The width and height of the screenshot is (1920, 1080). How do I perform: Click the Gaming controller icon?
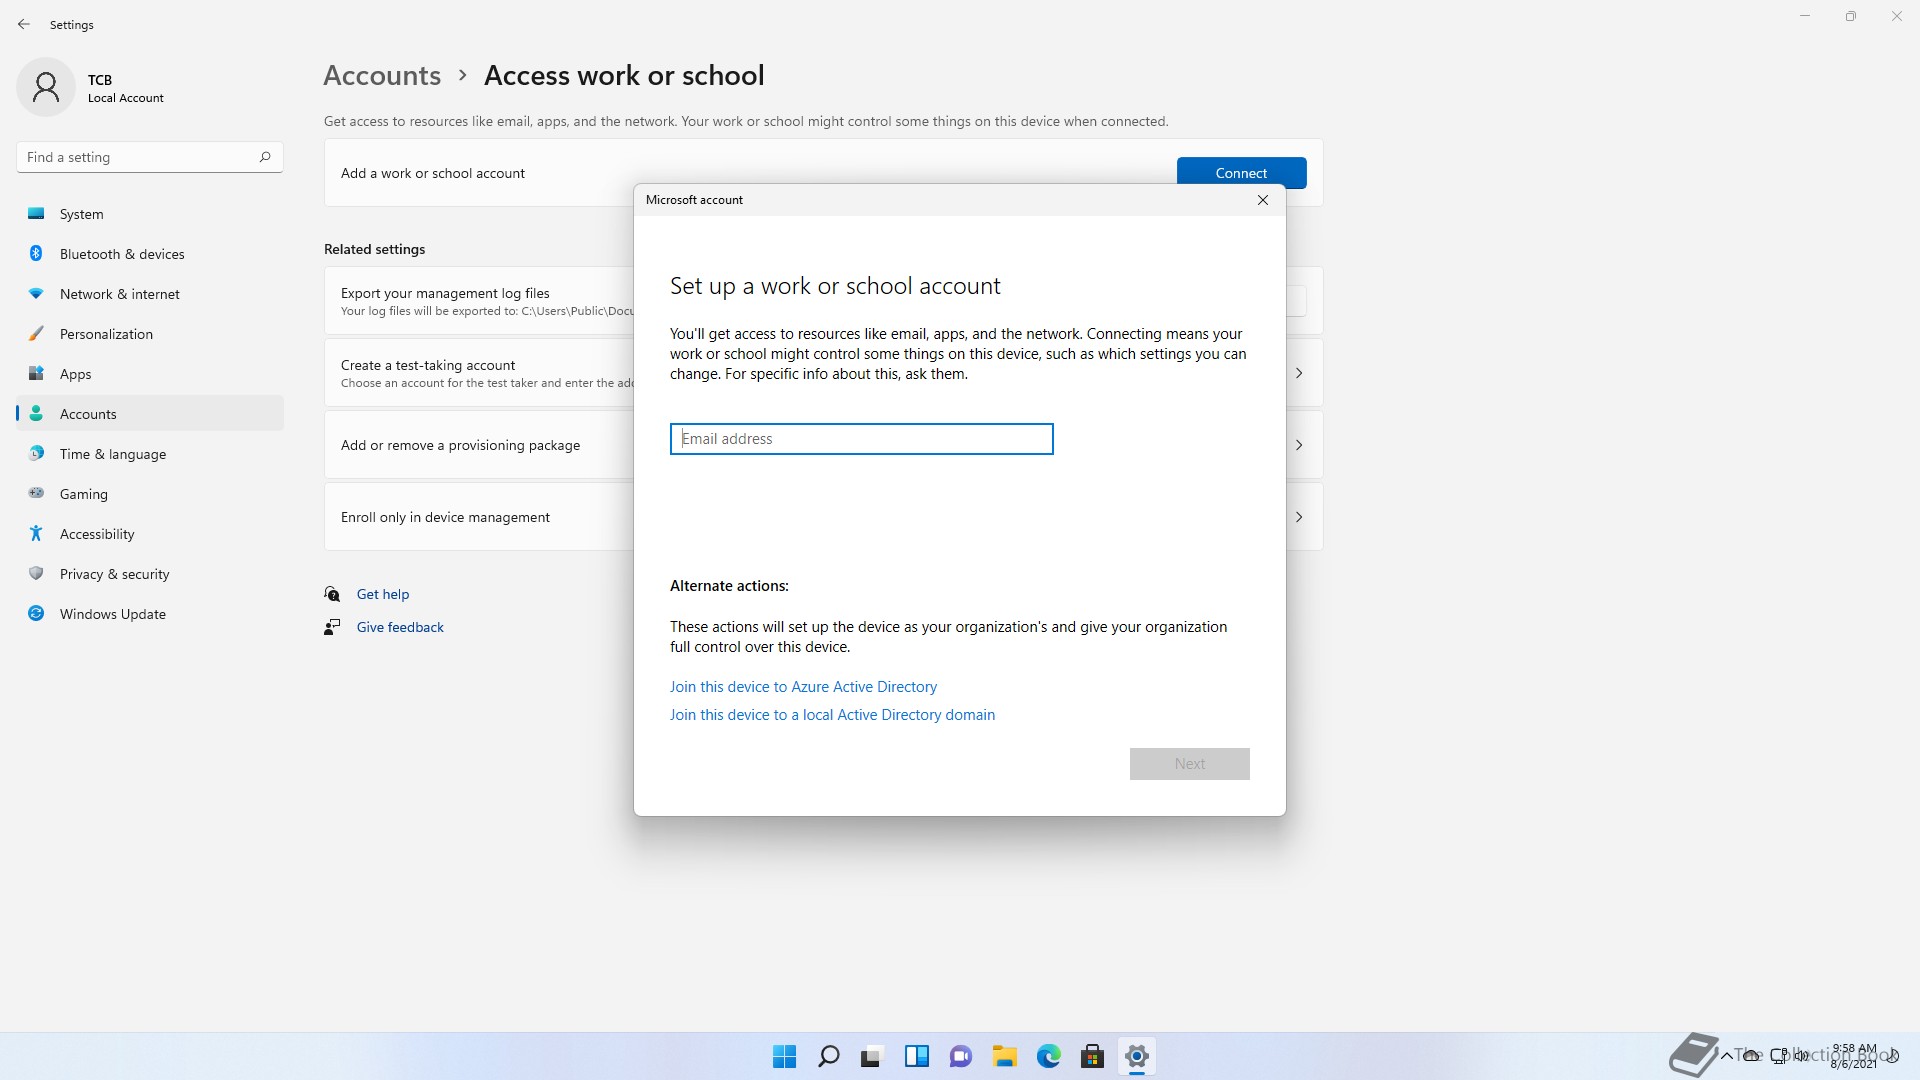tap(36, 493)
